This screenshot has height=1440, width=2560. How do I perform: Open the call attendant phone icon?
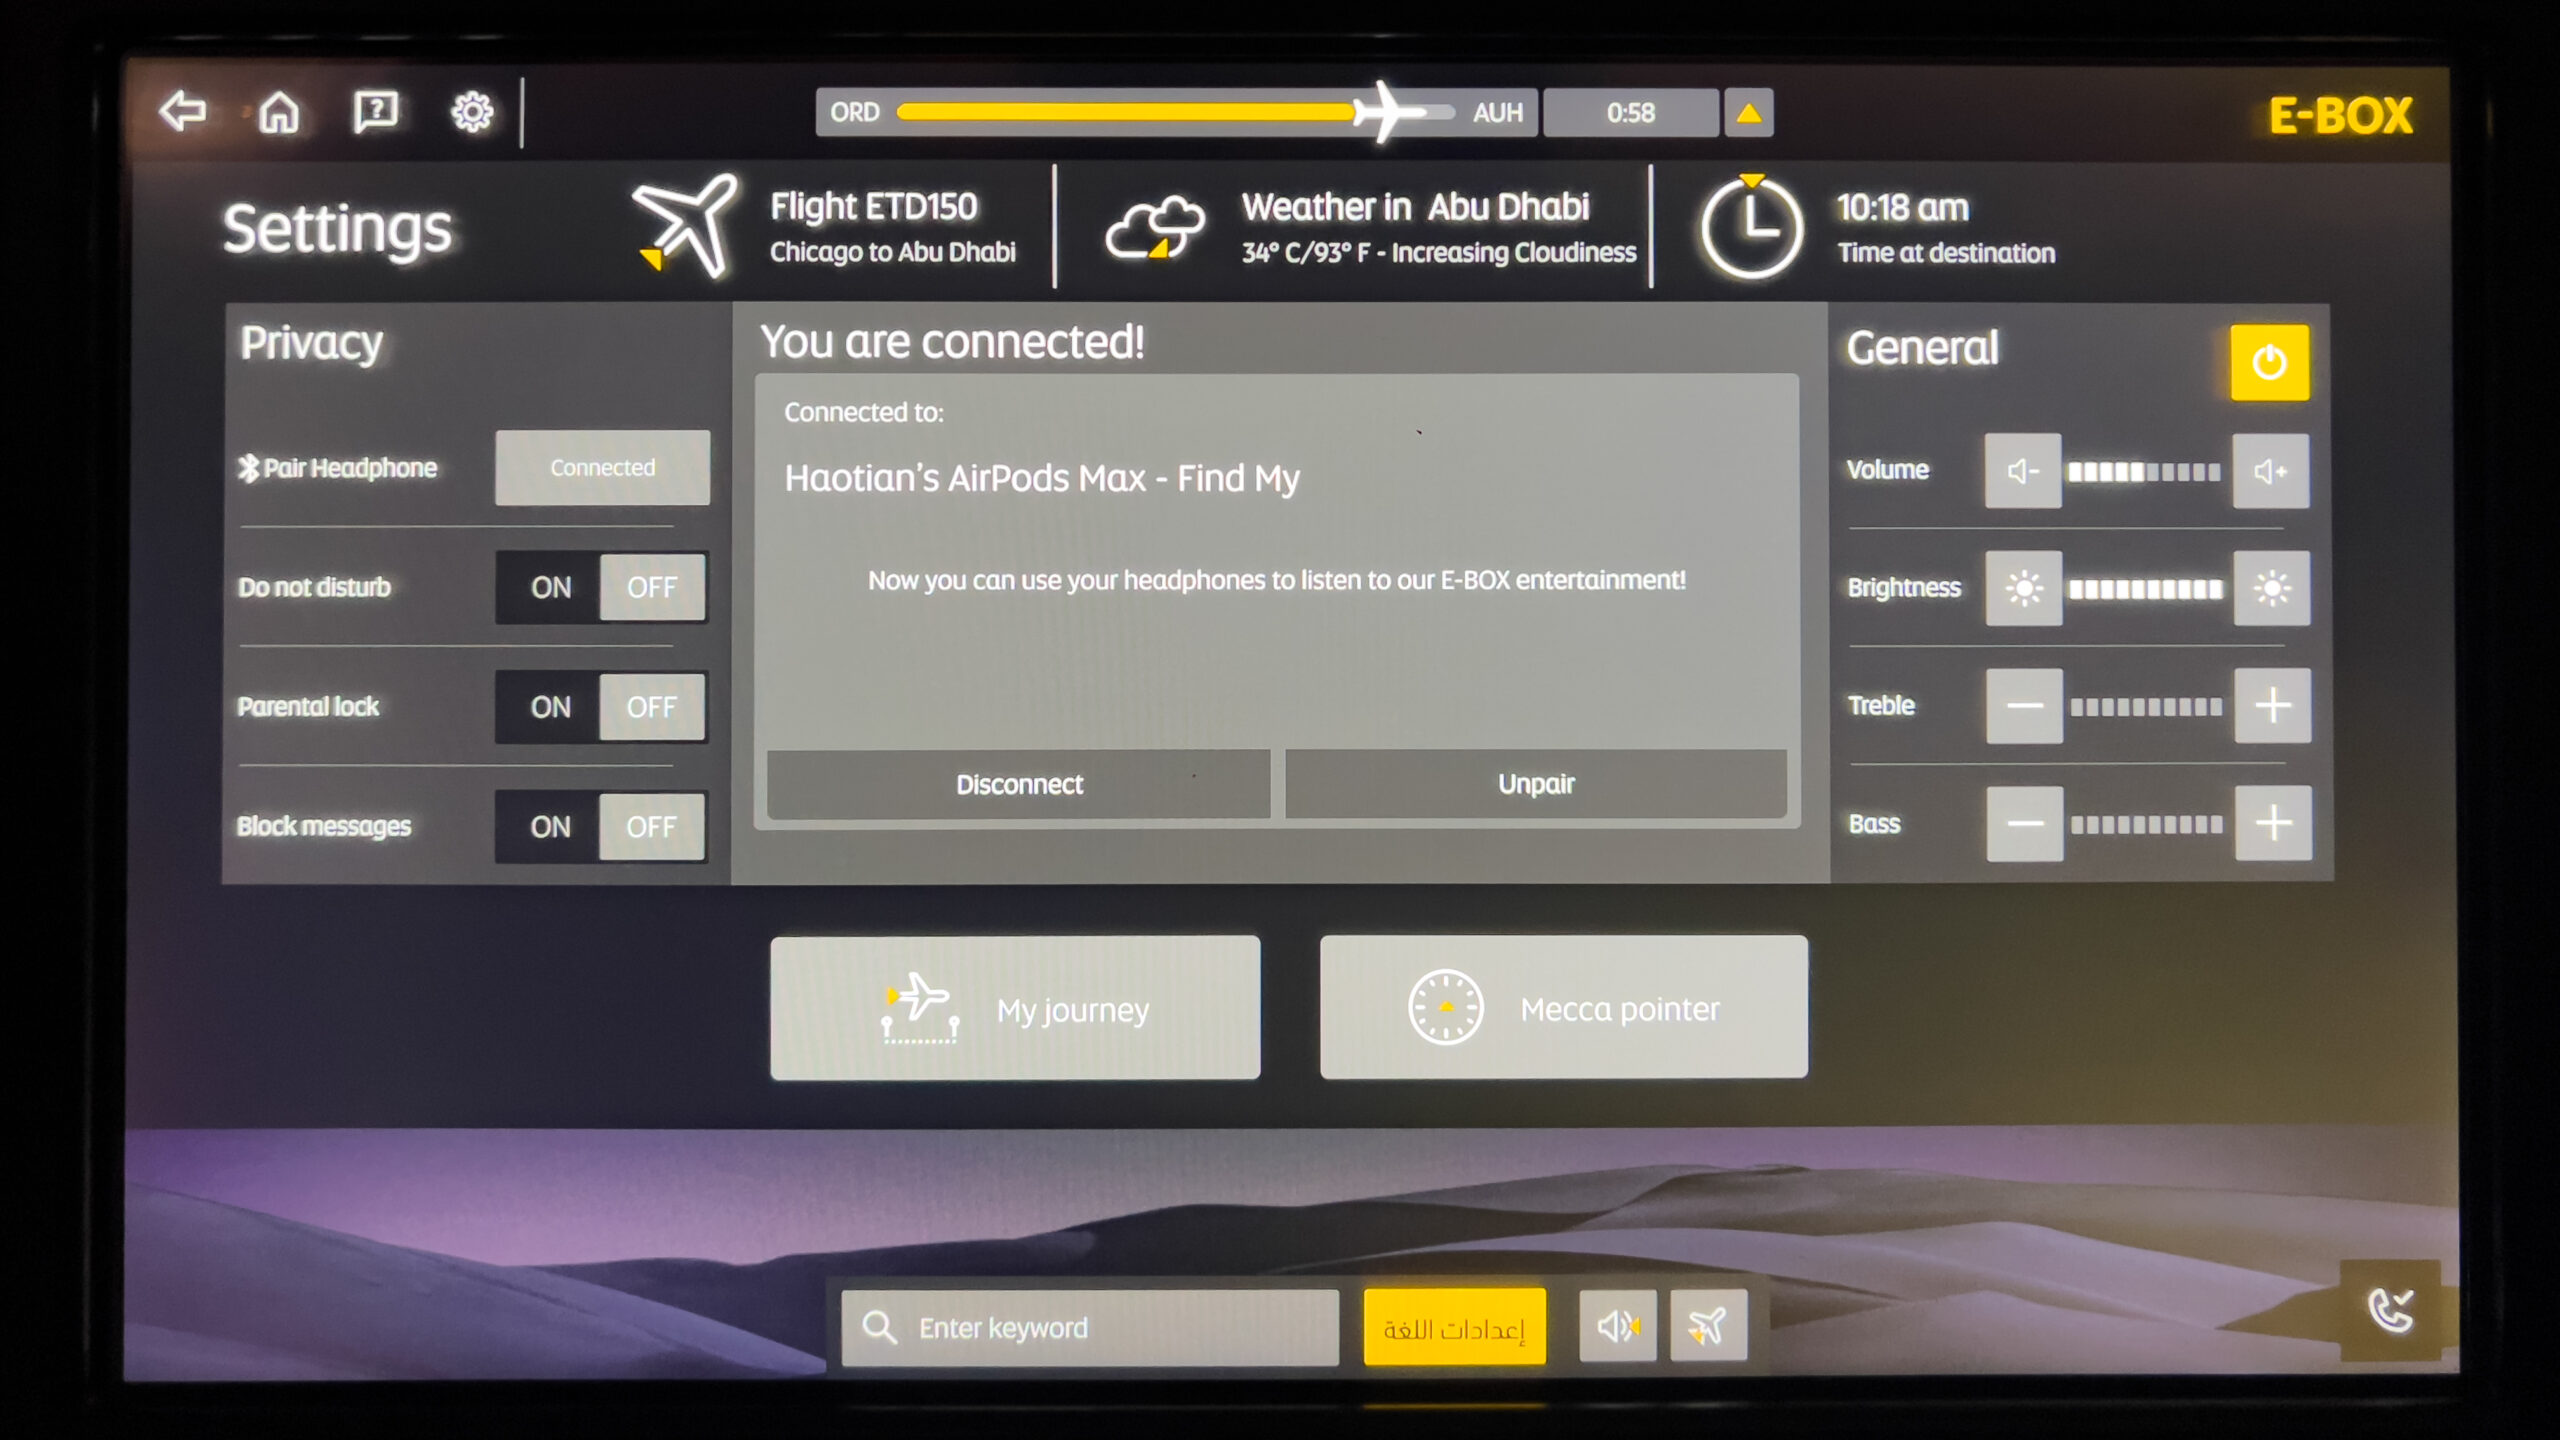(x=2390, y=1310)
